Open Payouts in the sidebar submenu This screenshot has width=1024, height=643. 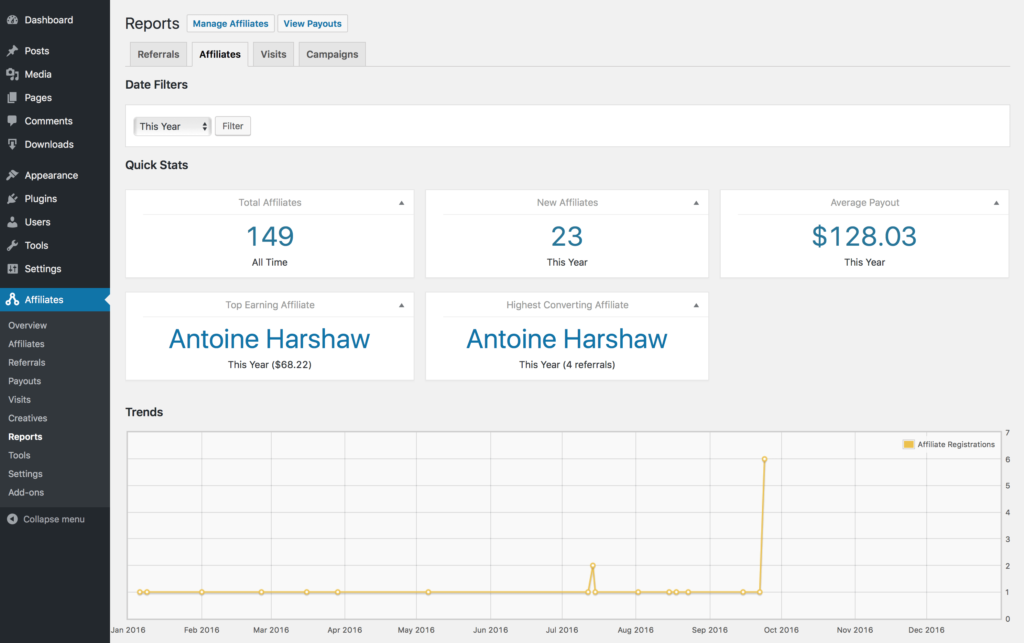tap(25, 381)
